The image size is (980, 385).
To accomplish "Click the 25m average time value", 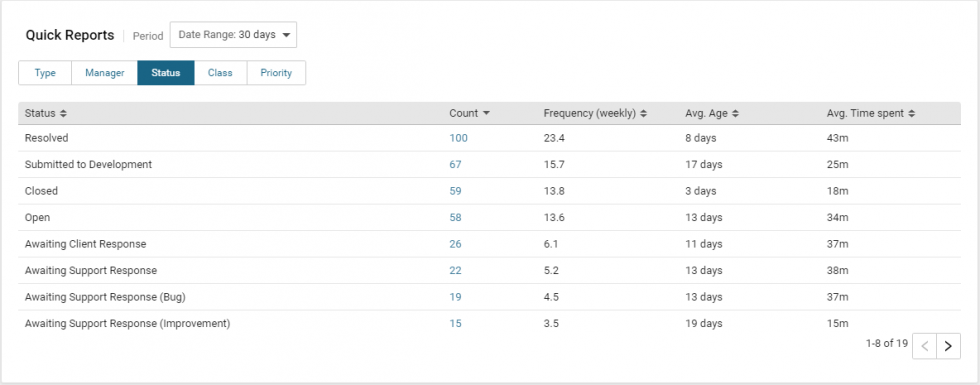I will tap(838, 164).
